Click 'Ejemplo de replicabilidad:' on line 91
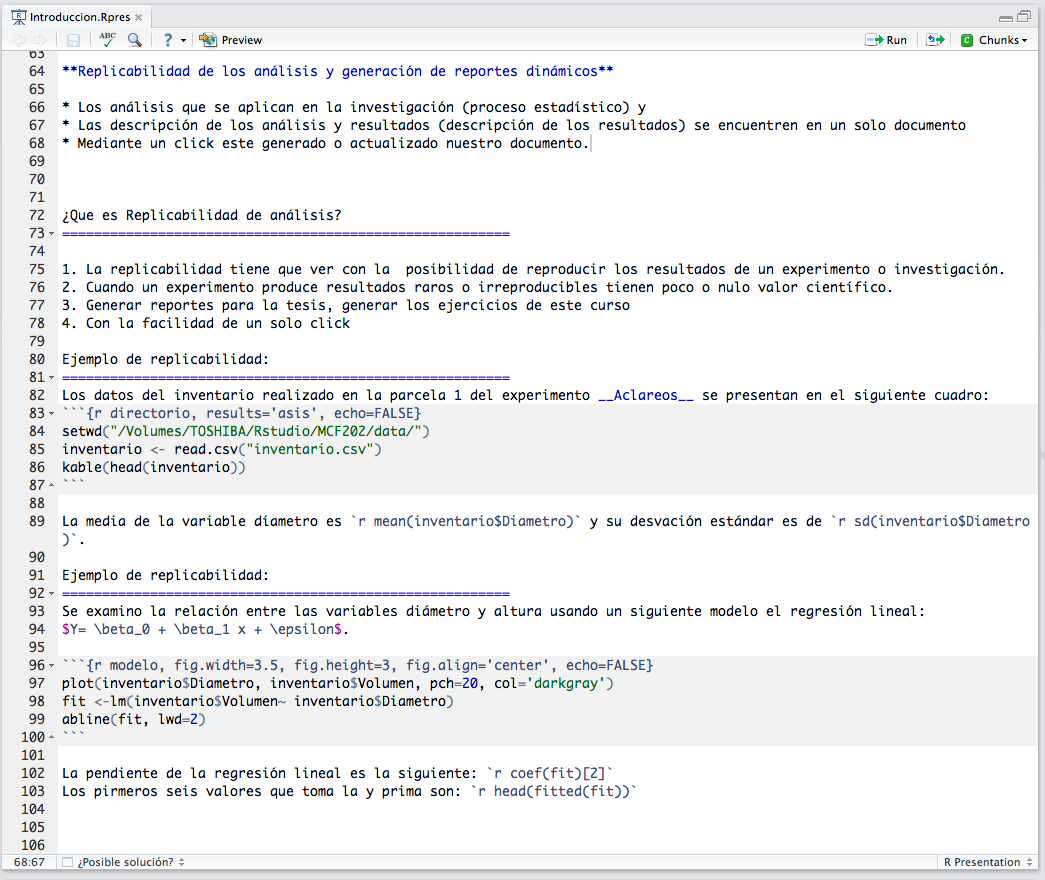Image resolution: width=1045 pixels, height=880 pixels. click(165, 575)
